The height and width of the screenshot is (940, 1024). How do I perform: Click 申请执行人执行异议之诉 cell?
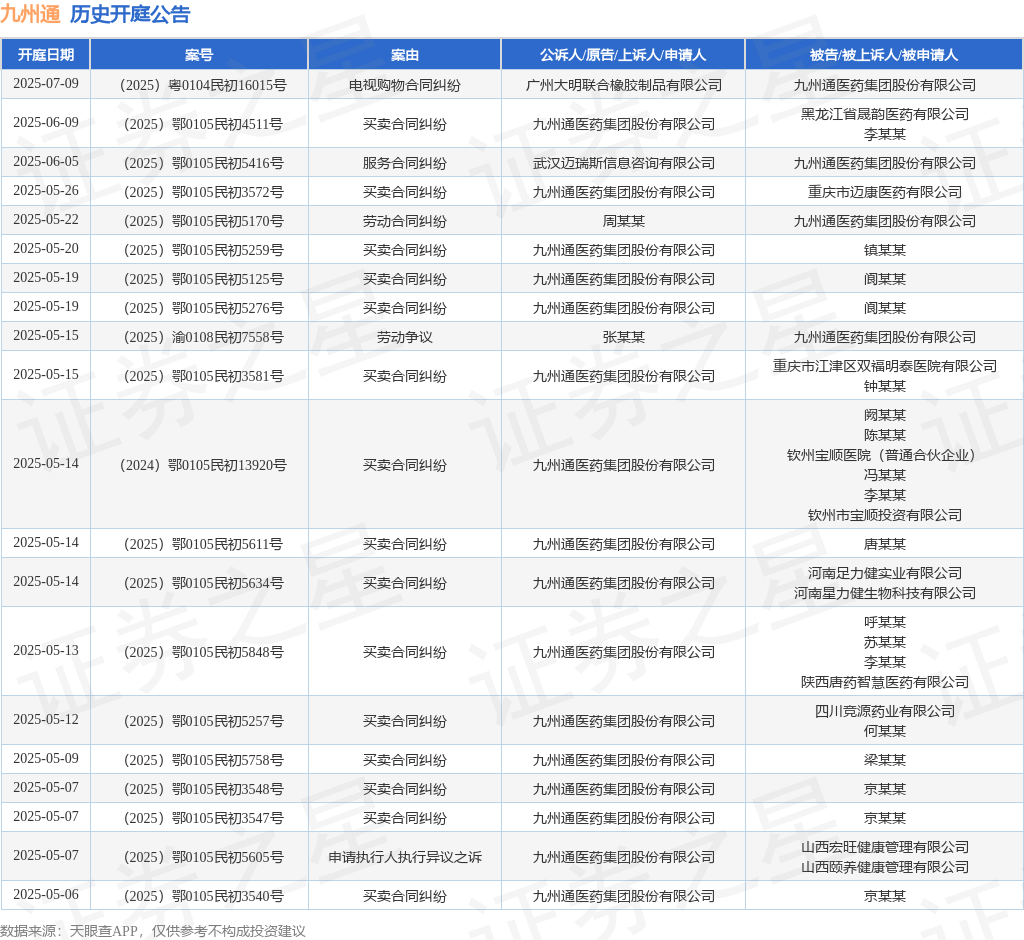pos(405,857)
